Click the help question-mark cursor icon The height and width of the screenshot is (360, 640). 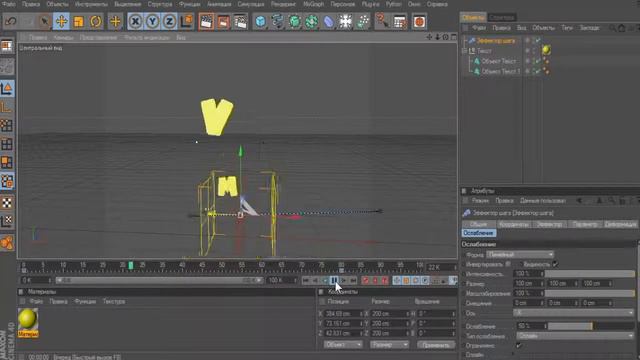tap(382, 21)
